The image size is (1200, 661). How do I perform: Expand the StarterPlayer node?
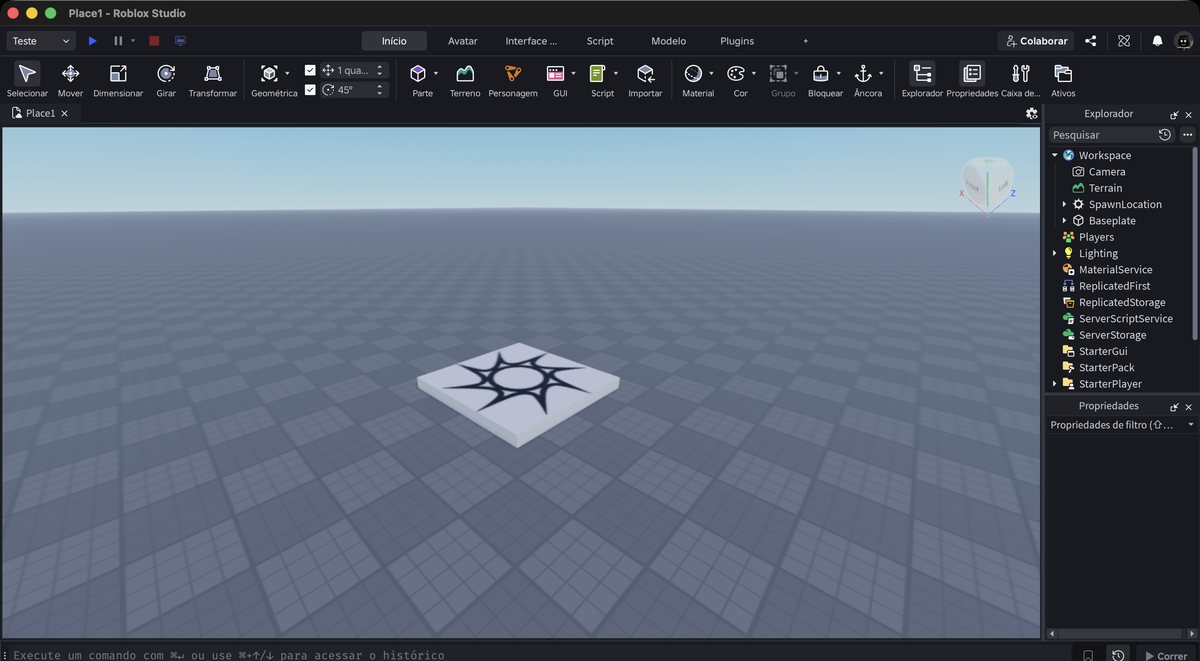(x=1055, y=384)
